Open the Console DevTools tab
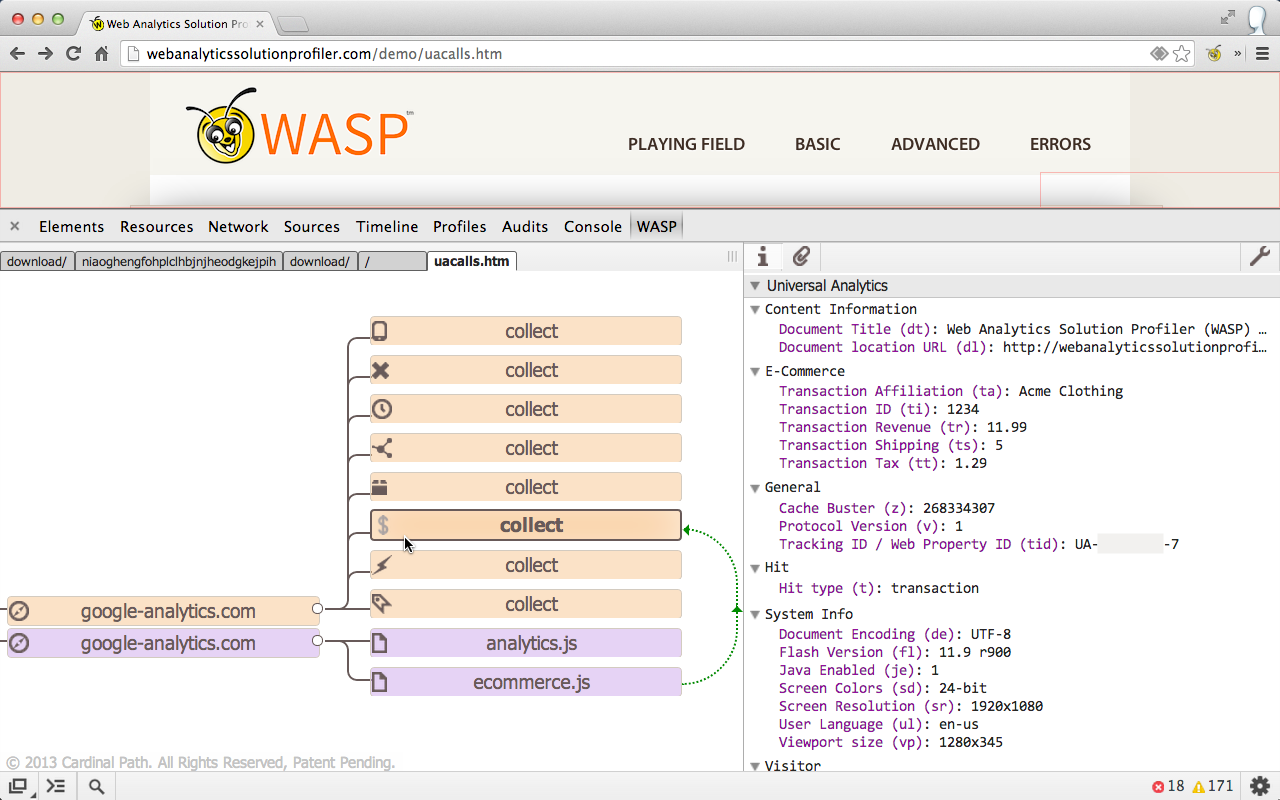 coord(592,227)
